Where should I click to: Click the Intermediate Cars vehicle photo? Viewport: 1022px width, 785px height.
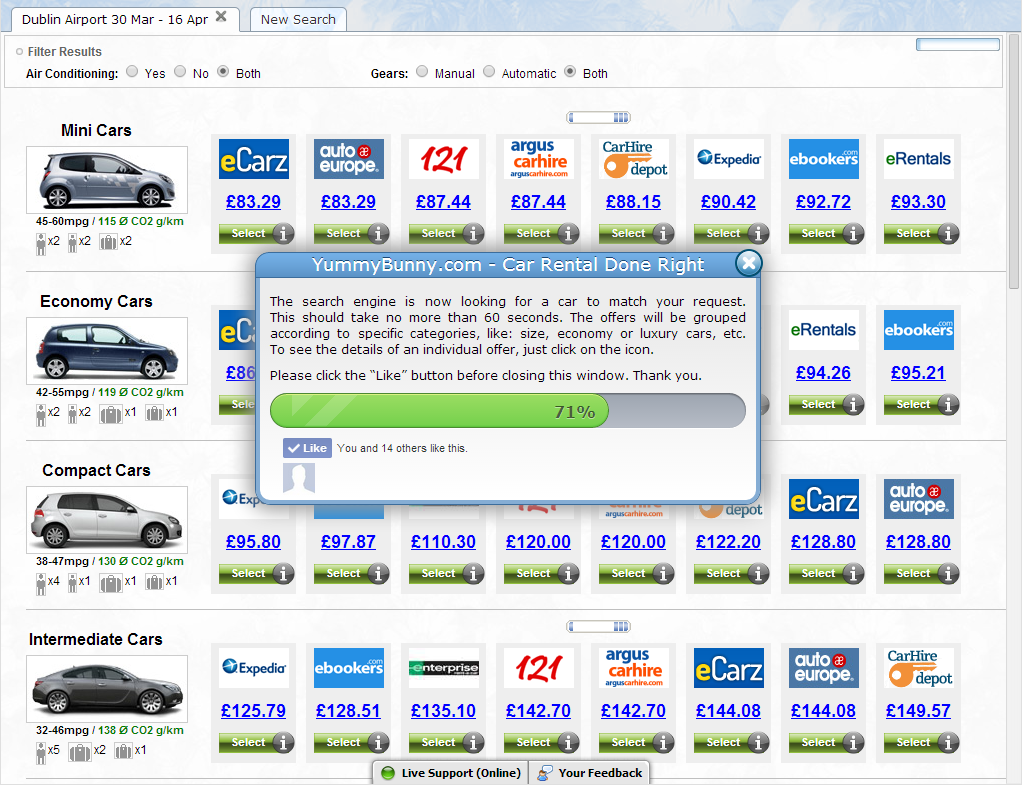[x=107, y=689]
